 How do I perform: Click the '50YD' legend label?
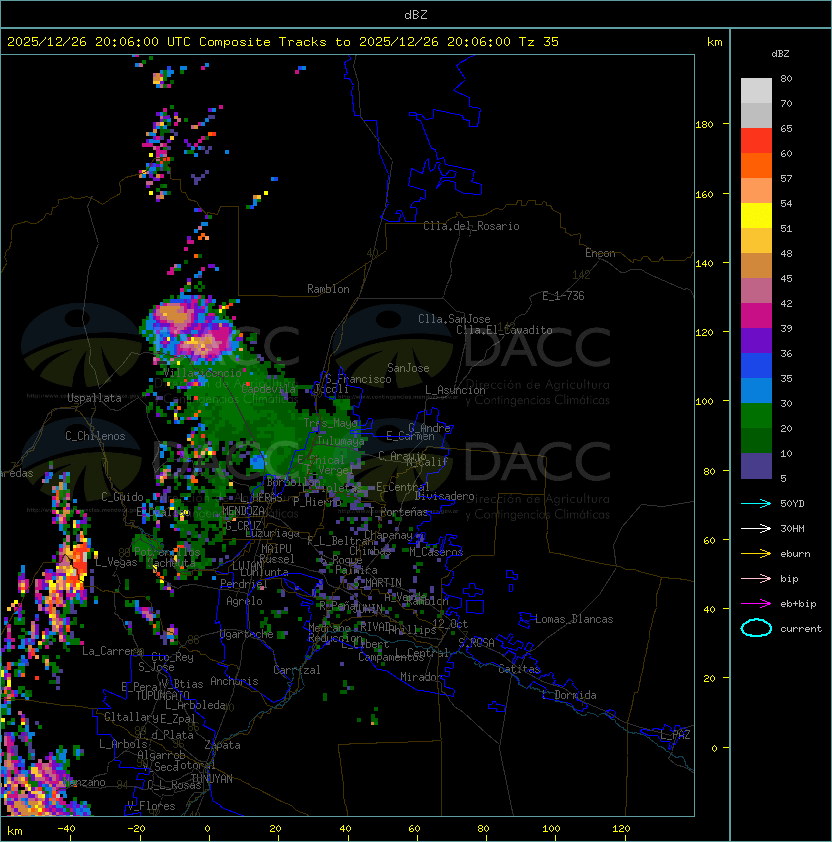click(792, 503)
